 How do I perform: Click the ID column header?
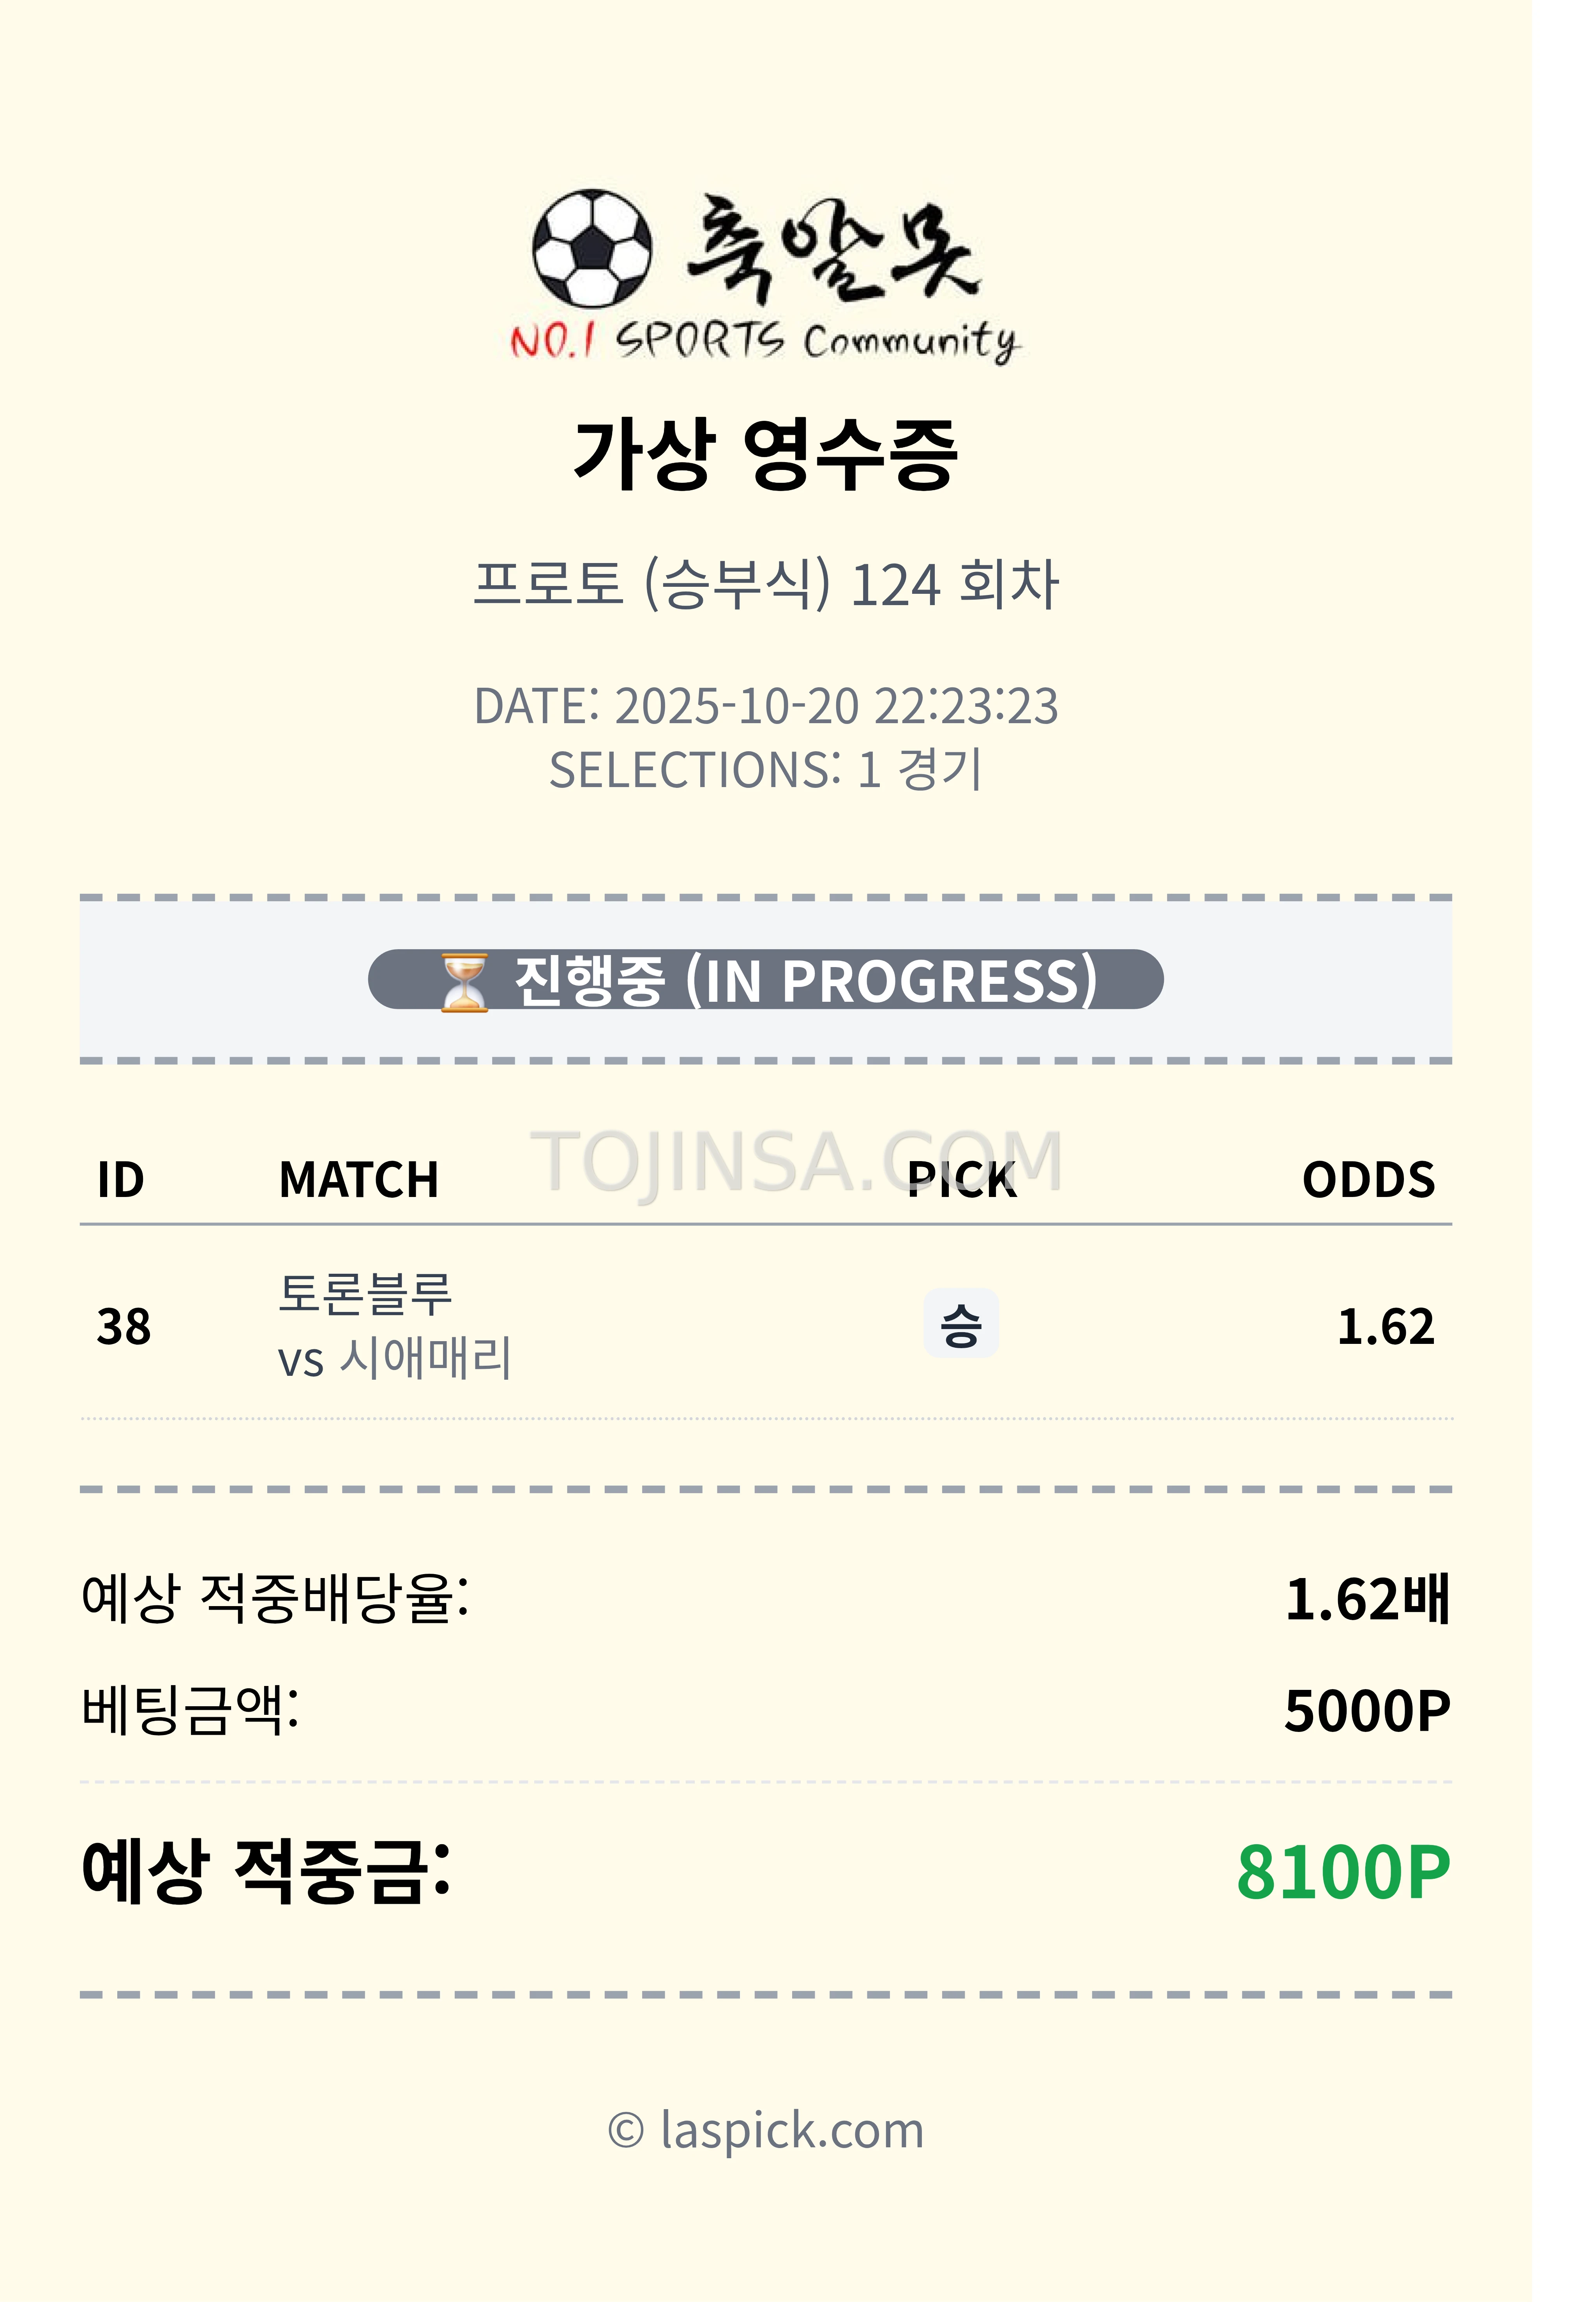pos(121,1180)
